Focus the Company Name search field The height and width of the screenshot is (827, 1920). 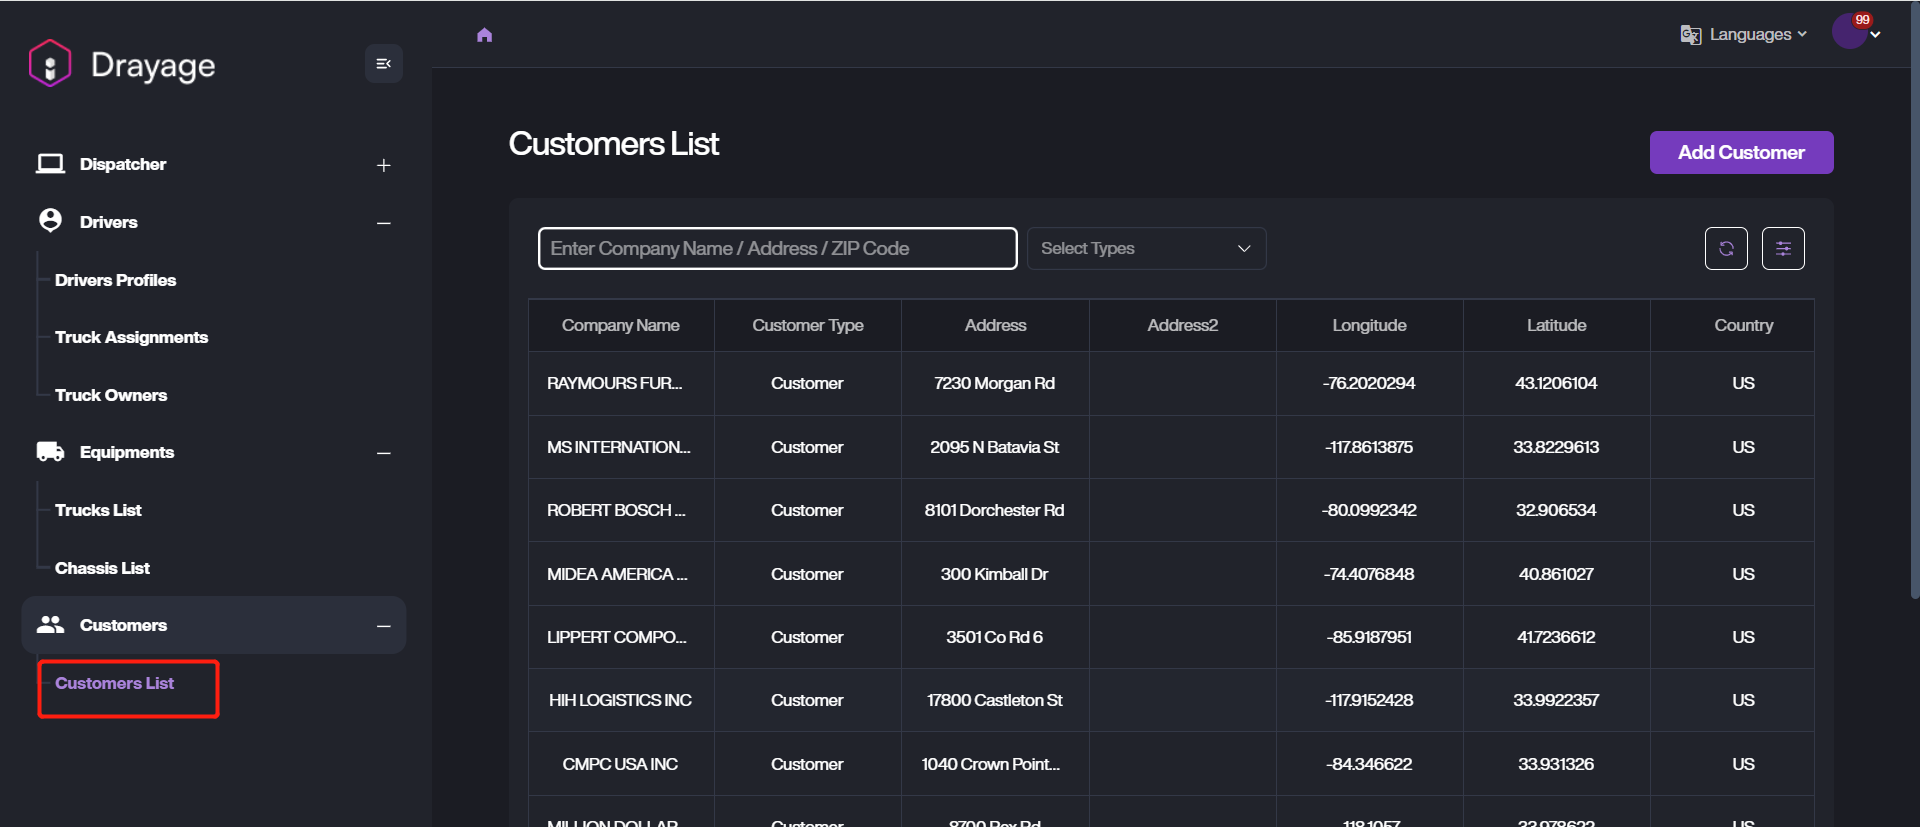[x=777, y=249]
